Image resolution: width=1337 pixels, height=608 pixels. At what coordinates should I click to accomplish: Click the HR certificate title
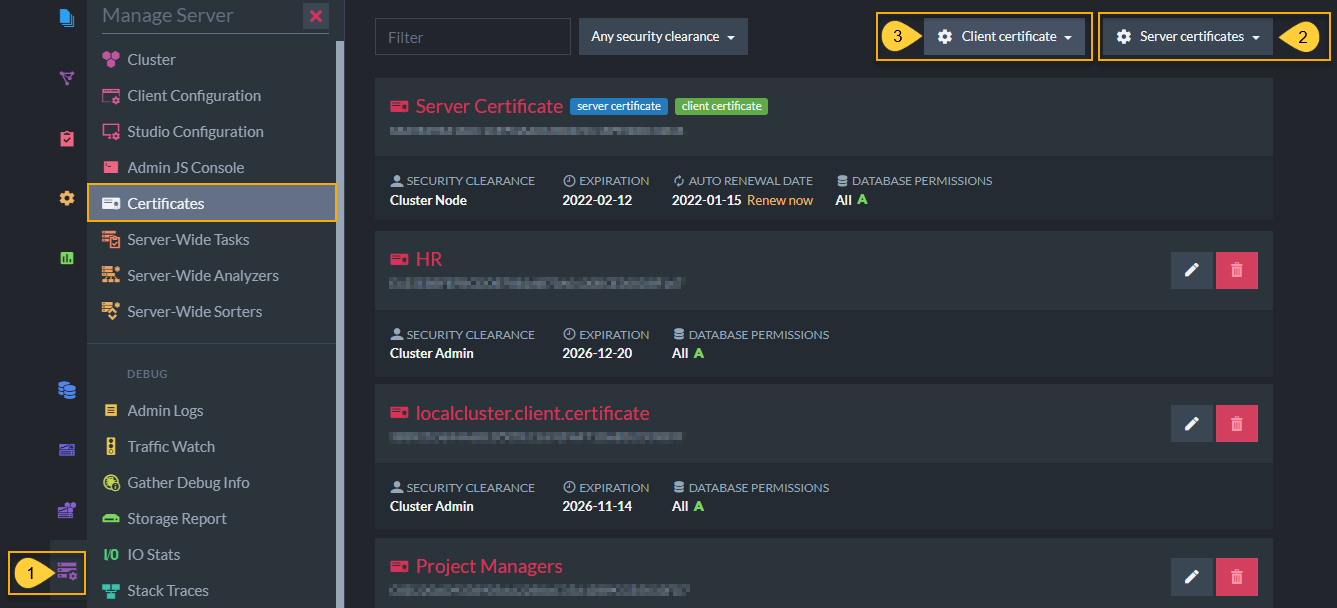tap(429, 259)
